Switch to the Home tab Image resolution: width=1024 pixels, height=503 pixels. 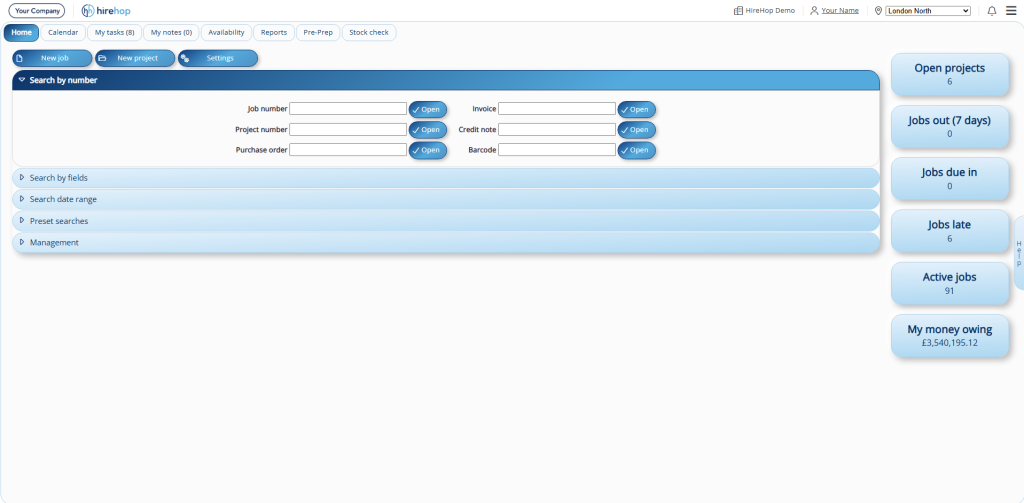22,32
